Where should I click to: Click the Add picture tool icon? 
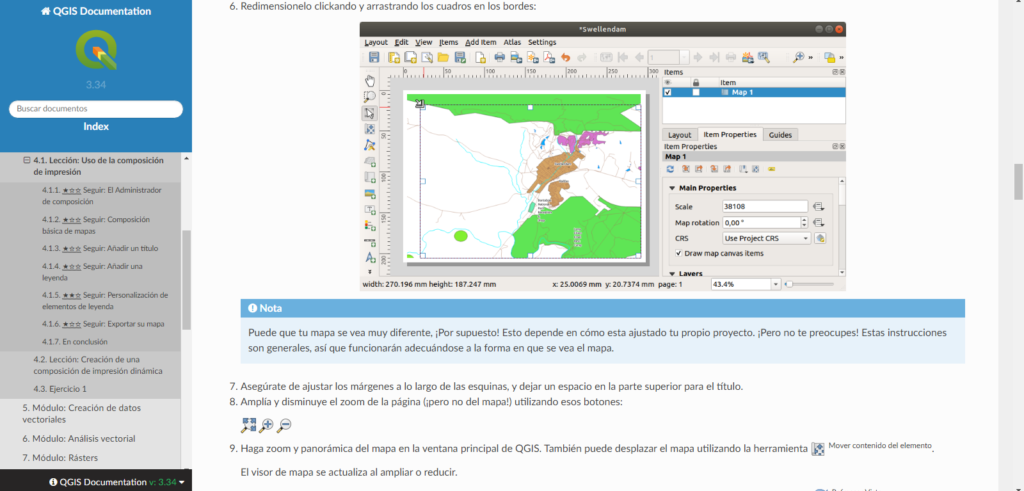(370, 193)
